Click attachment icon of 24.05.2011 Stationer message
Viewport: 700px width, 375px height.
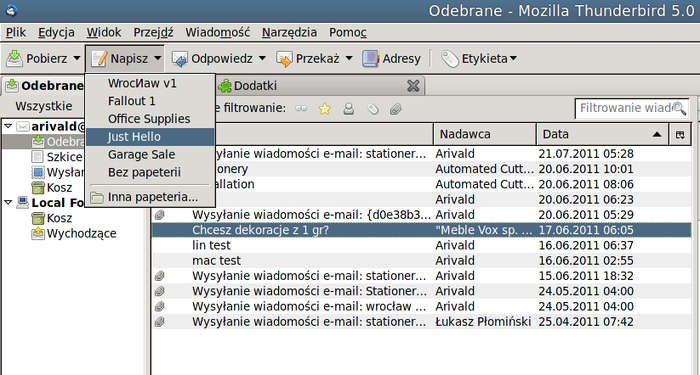[159, 291]
